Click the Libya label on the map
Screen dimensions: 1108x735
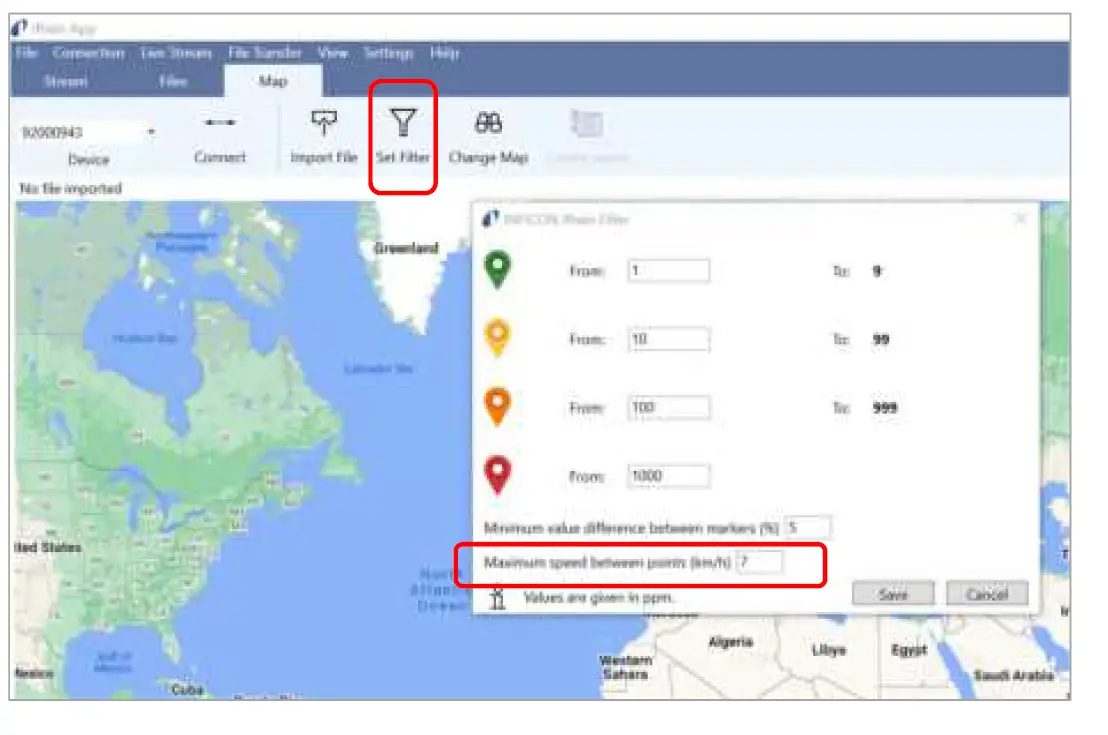click(829, 649)
